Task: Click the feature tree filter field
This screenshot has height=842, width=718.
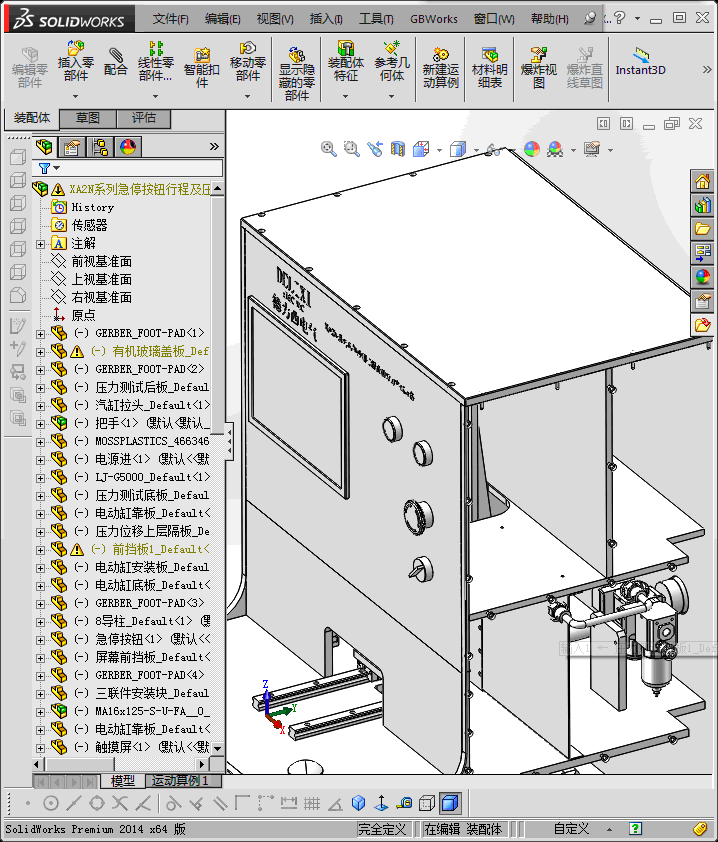Action: (x=128, y=168)
